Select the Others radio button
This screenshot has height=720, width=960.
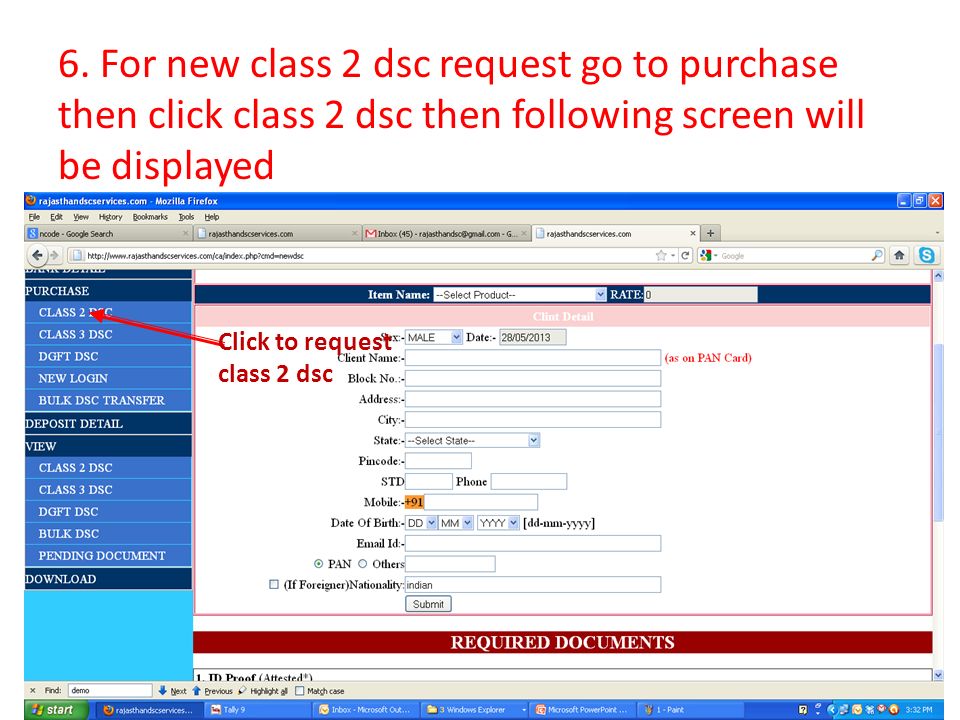[x=362, y=564]
